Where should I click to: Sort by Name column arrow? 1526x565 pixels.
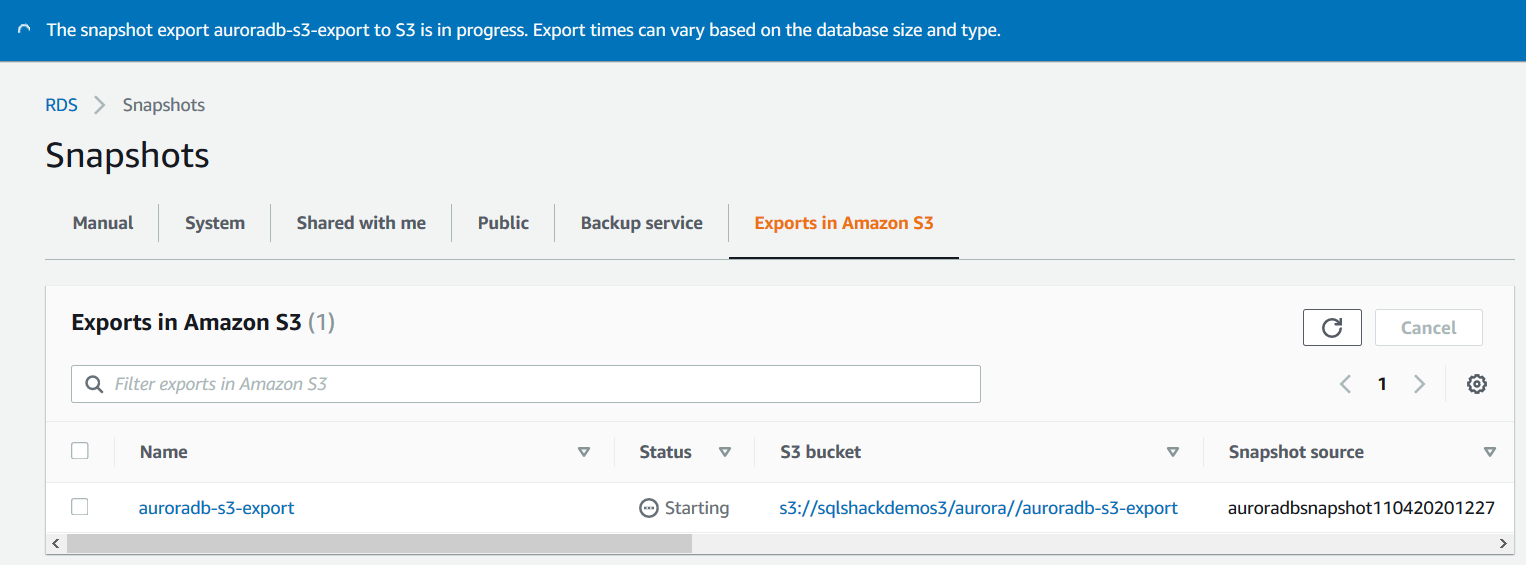click(584, 452)
